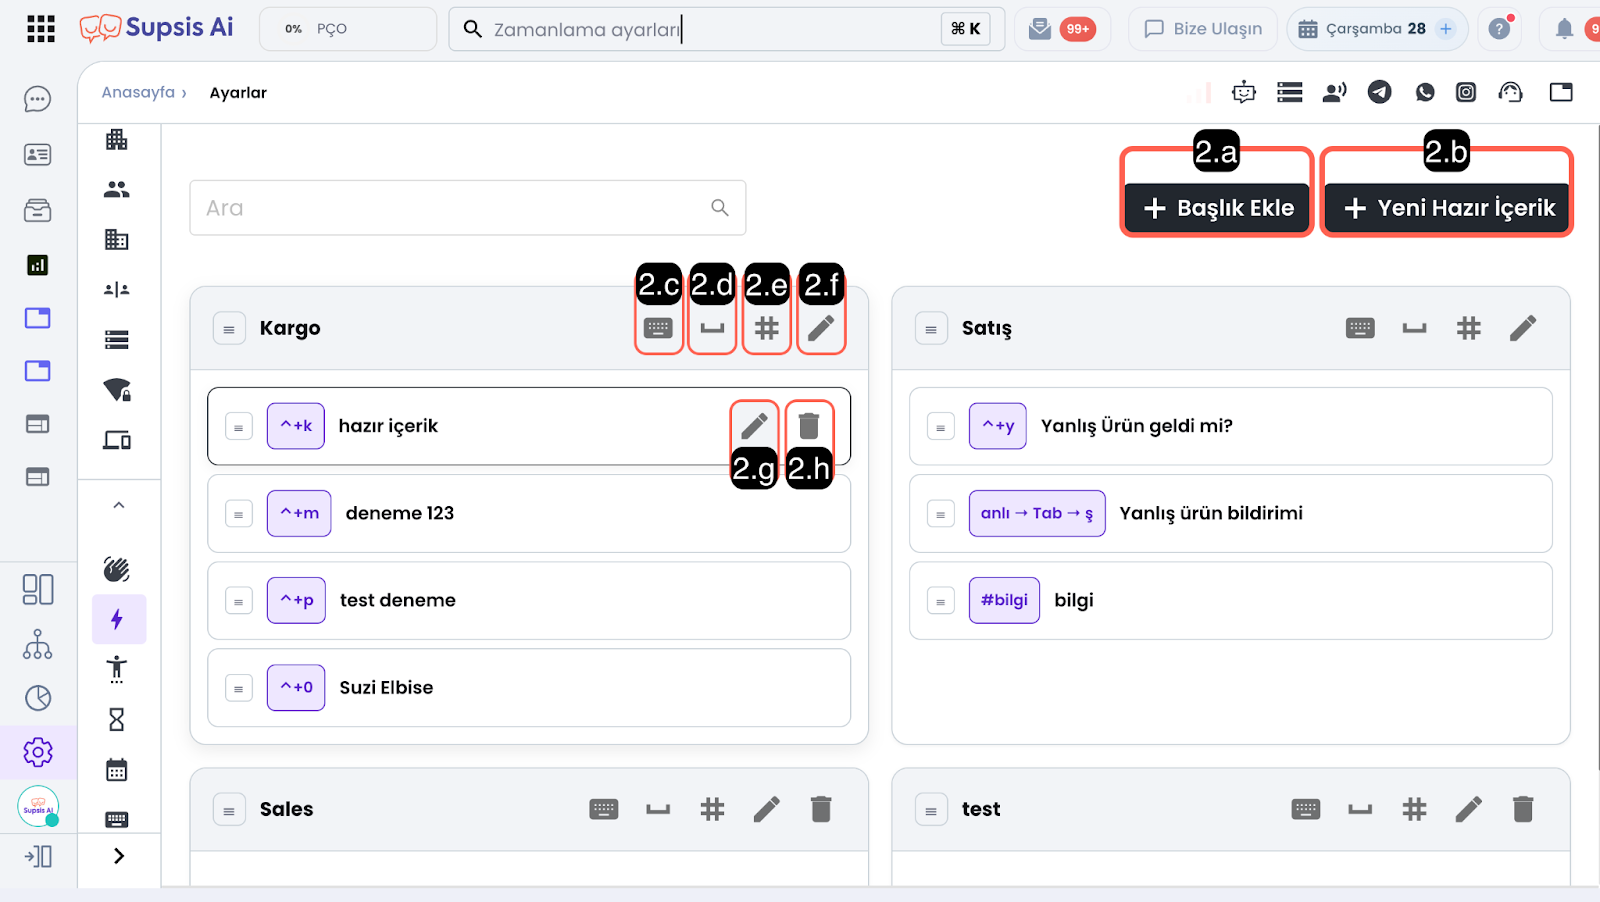Open the WhatsApp channel icon

point(1425,92)
